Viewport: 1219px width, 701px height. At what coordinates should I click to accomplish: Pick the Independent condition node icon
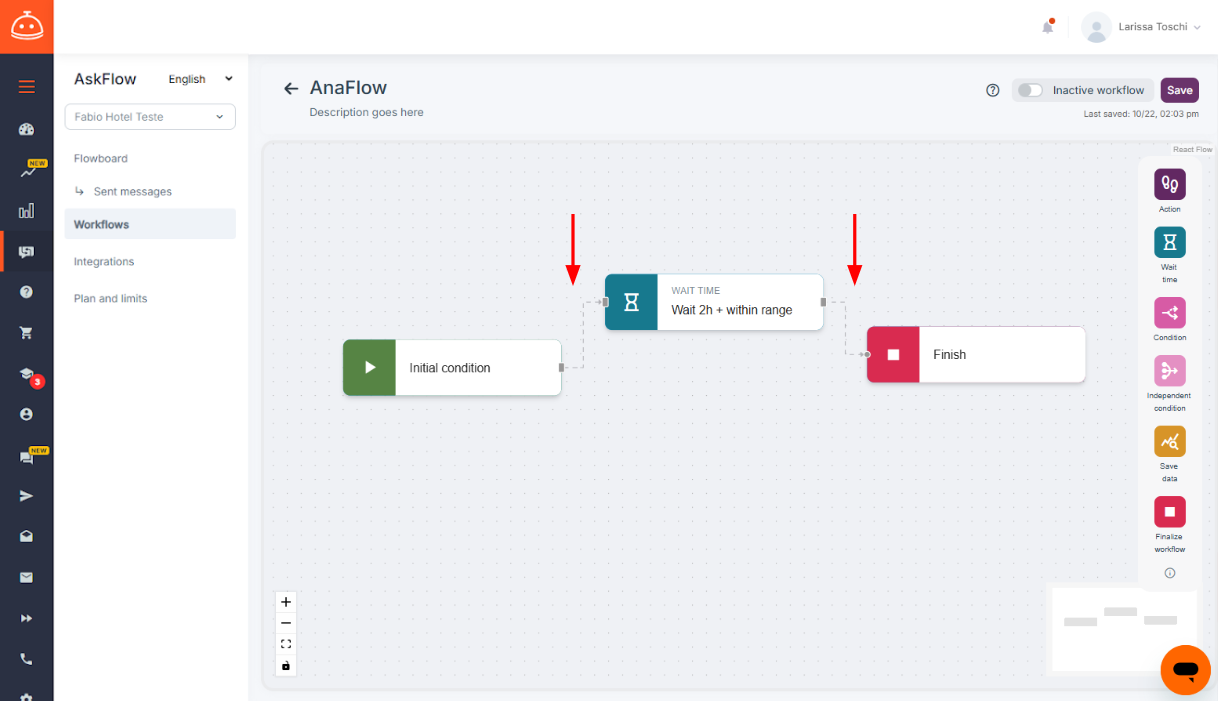point(1169,371)
